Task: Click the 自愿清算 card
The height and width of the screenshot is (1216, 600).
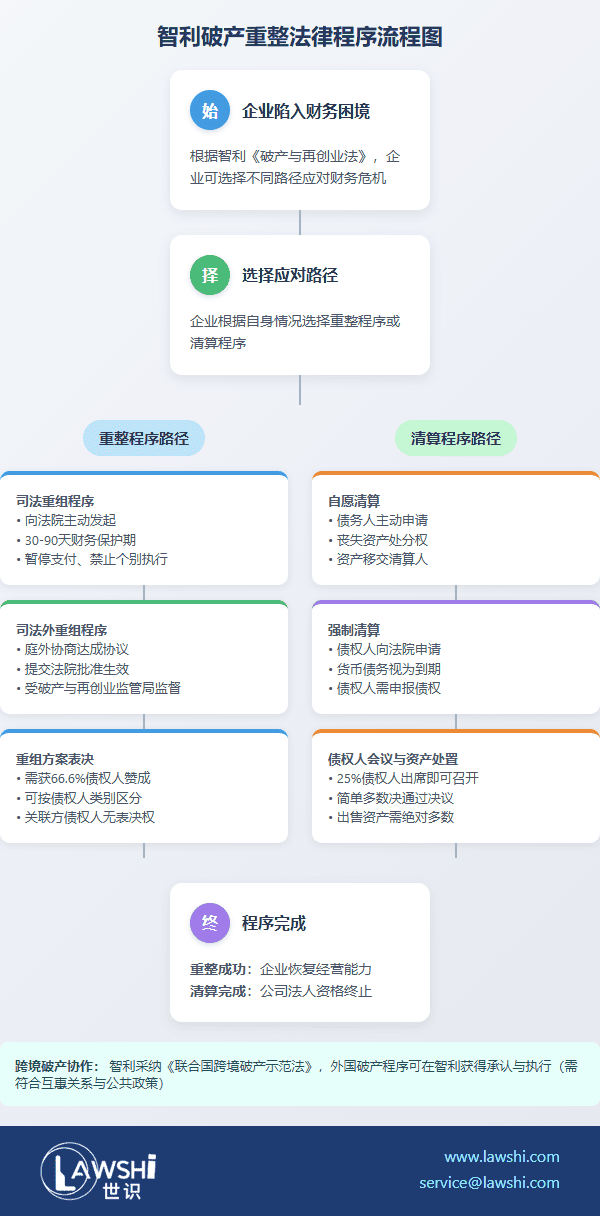Action: (x=456, y=529)
